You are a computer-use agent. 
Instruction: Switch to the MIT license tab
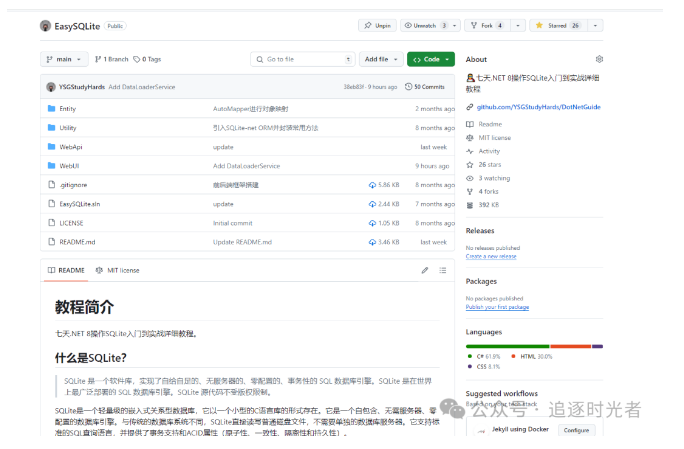tap(118, 271)
